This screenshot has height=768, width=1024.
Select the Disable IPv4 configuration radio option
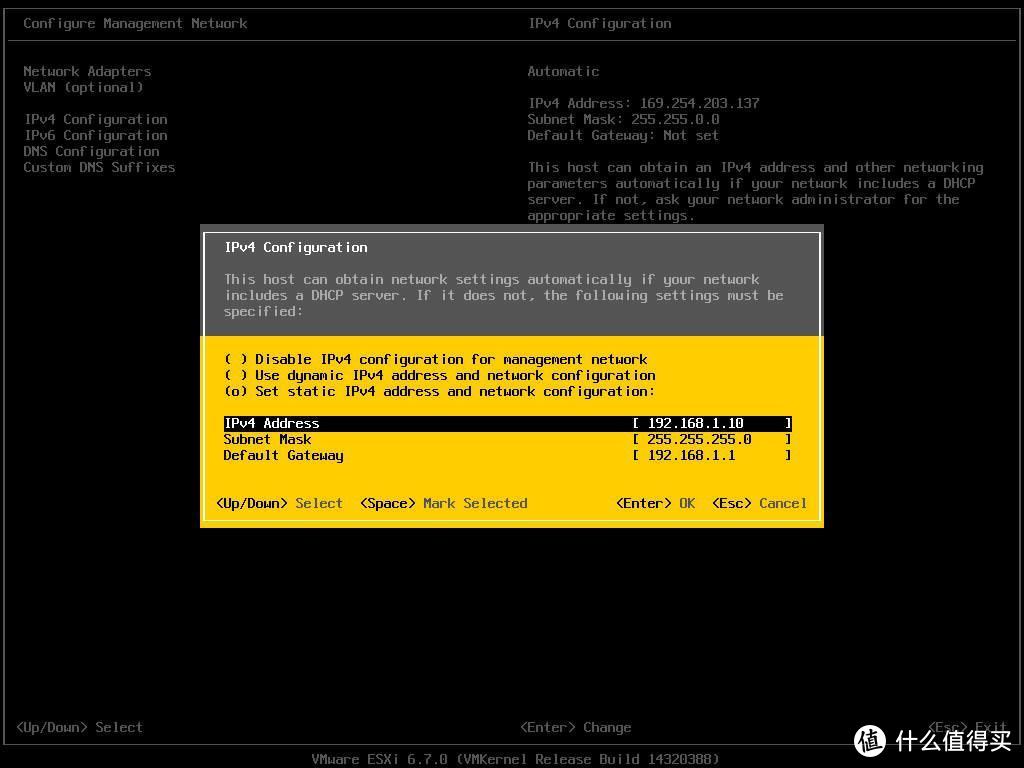click(x=236, y=359)
